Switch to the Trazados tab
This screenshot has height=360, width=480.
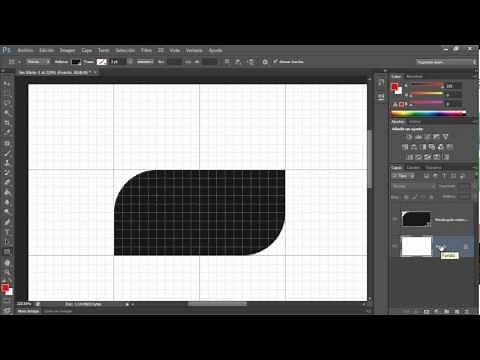click(x=433, y=167)
